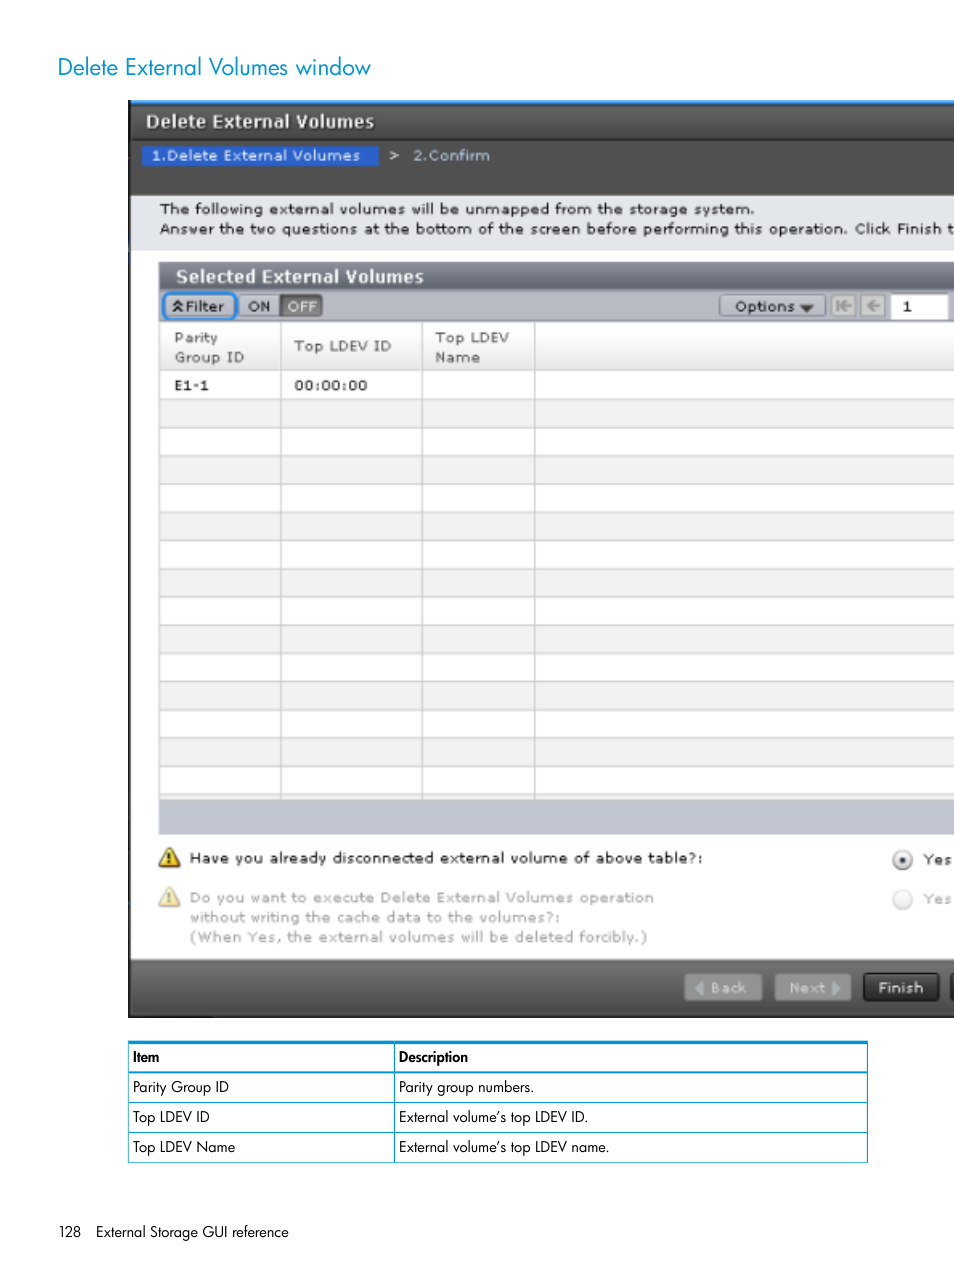Turn the filter OFF
This screenshot has width=954, height=1271.
[x=302, y=306]
